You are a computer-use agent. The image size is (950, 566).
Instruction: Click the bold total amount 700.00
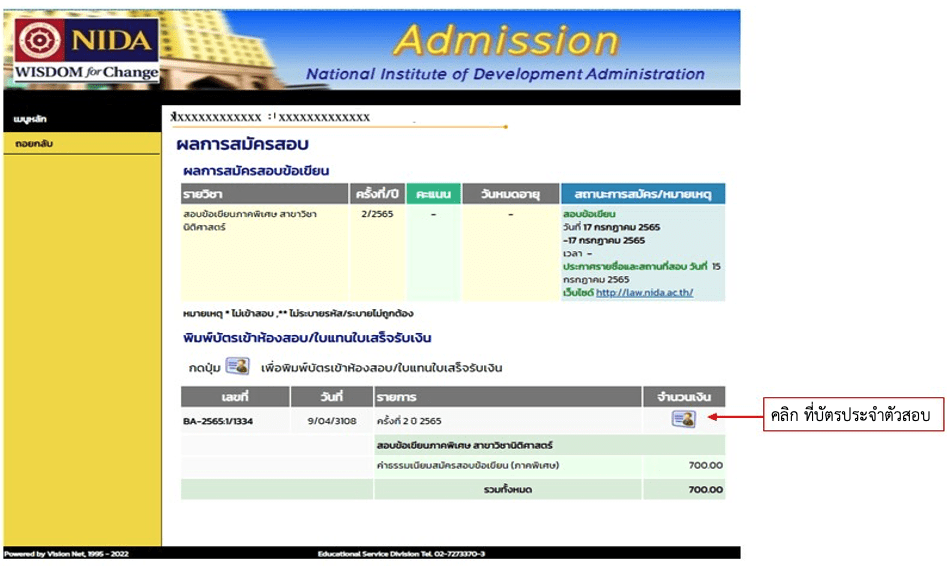pos(705,490)
